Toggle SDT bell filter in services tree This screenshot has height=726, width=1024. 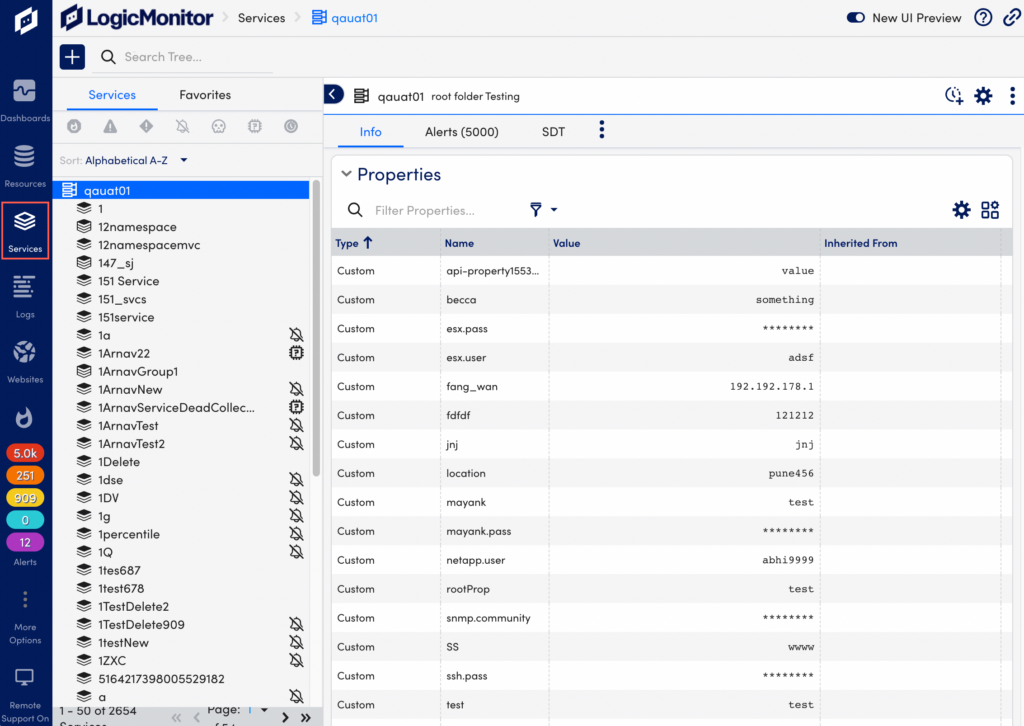coord(182,126)
